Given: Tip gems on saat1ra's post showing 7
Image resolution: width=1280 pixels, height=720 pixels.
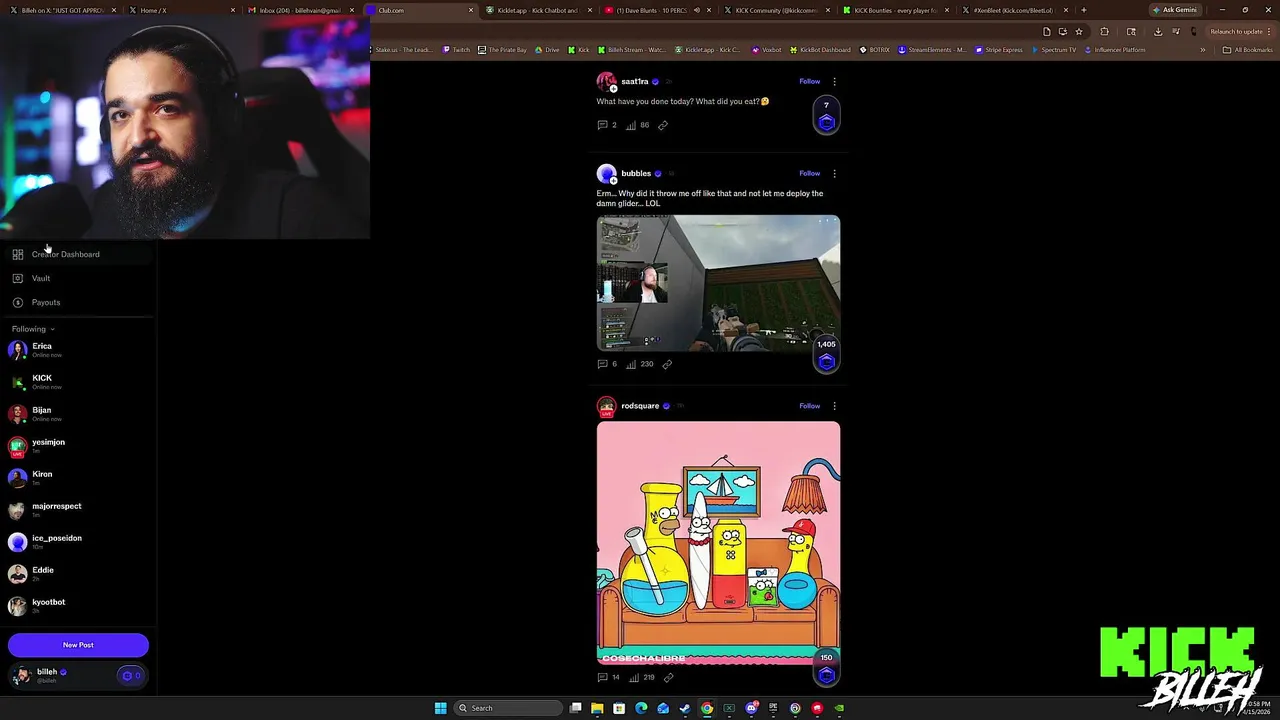Looking at the screenshot, I should click(826, 116).
